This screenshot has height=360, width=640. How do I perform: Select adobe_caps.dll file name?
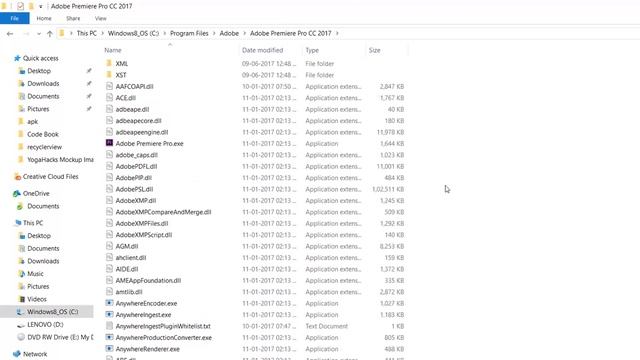pos(136,155)
